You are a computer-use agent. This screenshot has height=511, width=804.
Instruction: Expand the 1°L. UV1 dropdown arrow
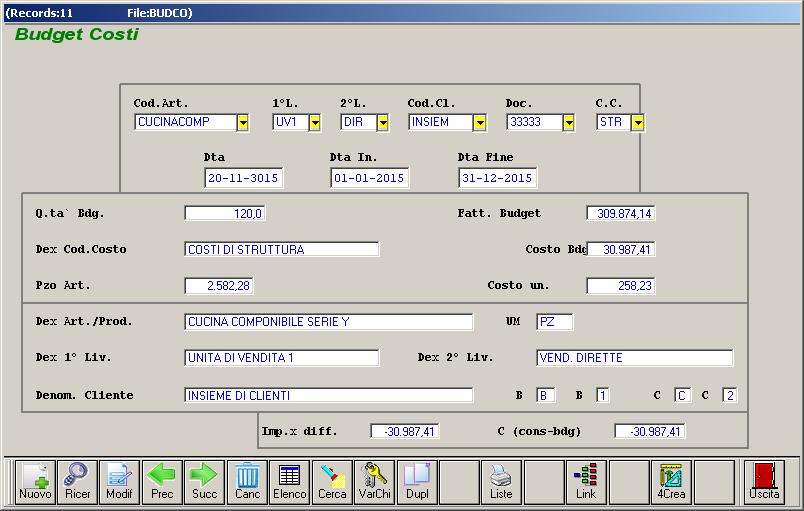pos(315,122)
